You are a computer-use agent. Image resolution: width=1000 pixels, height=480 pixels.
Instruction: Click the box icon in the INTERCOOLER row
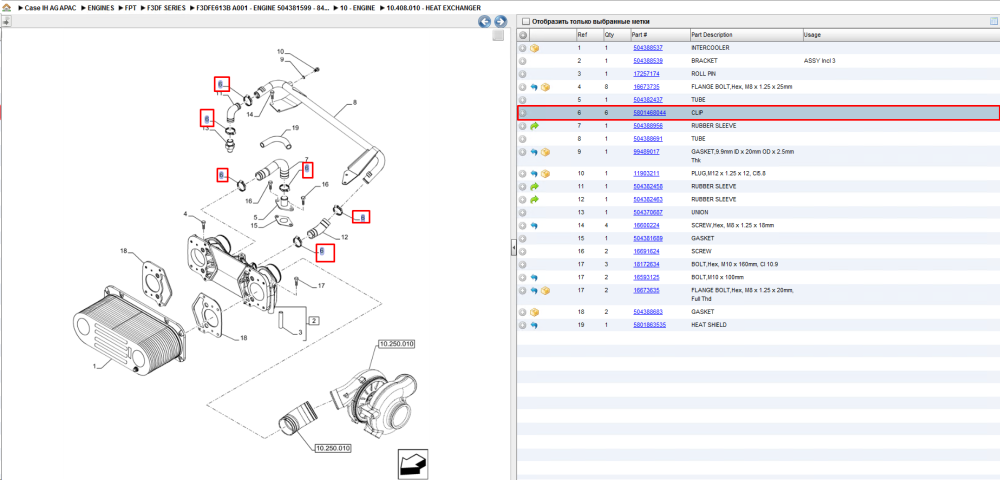pyautogui.click(x=534, y=48)
